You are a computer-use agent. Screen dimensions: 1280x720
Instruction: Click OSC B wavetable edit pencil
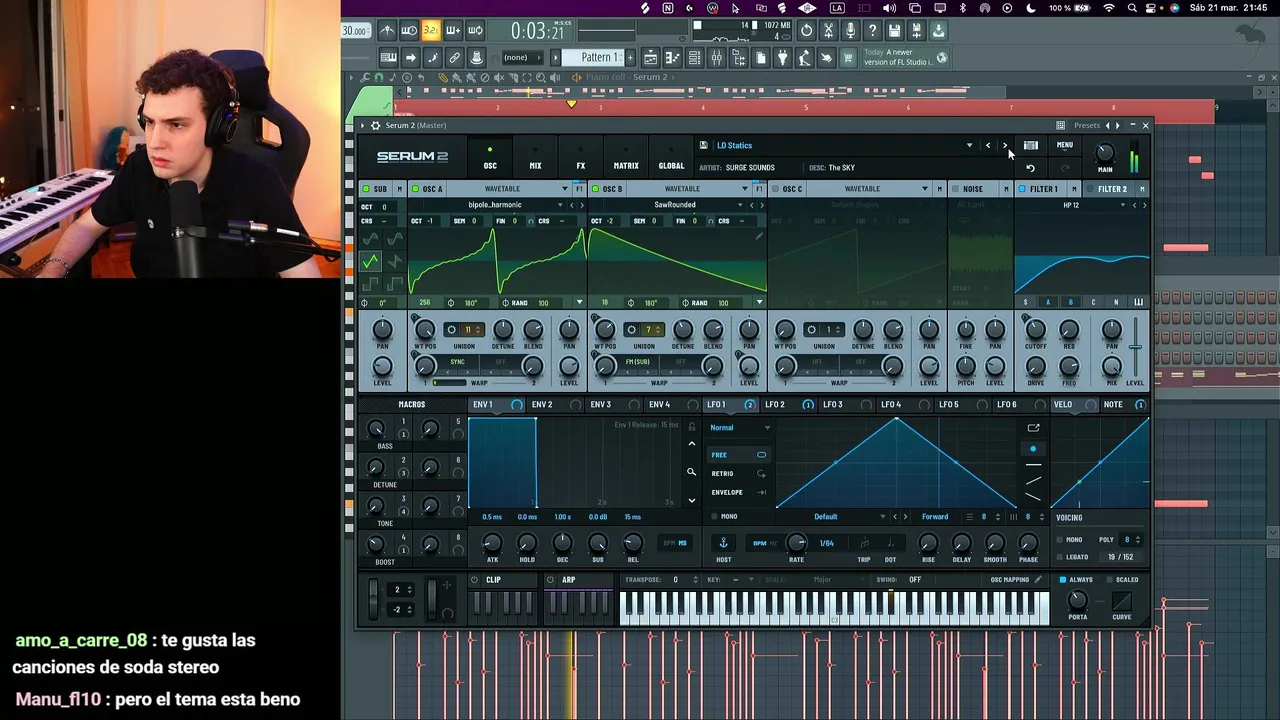(759, 237)
